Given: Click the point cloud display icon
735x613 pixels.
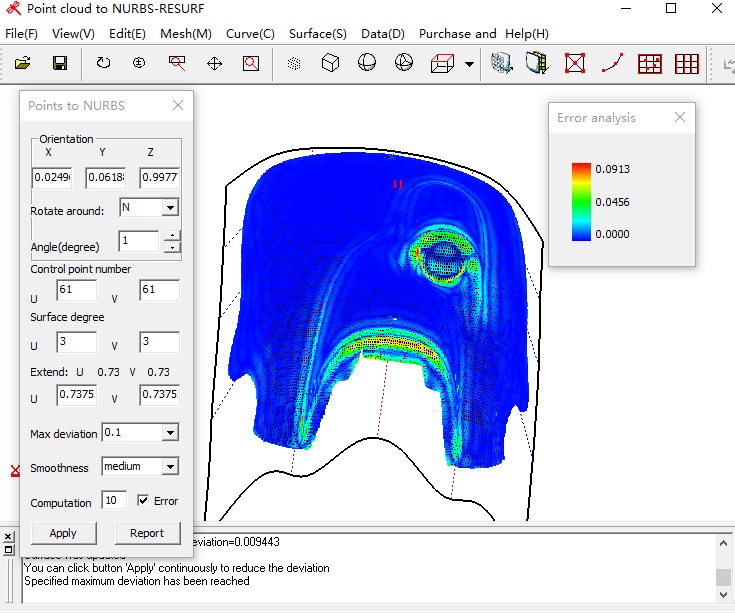Looking at the screenshot, I should click(294, 64).
